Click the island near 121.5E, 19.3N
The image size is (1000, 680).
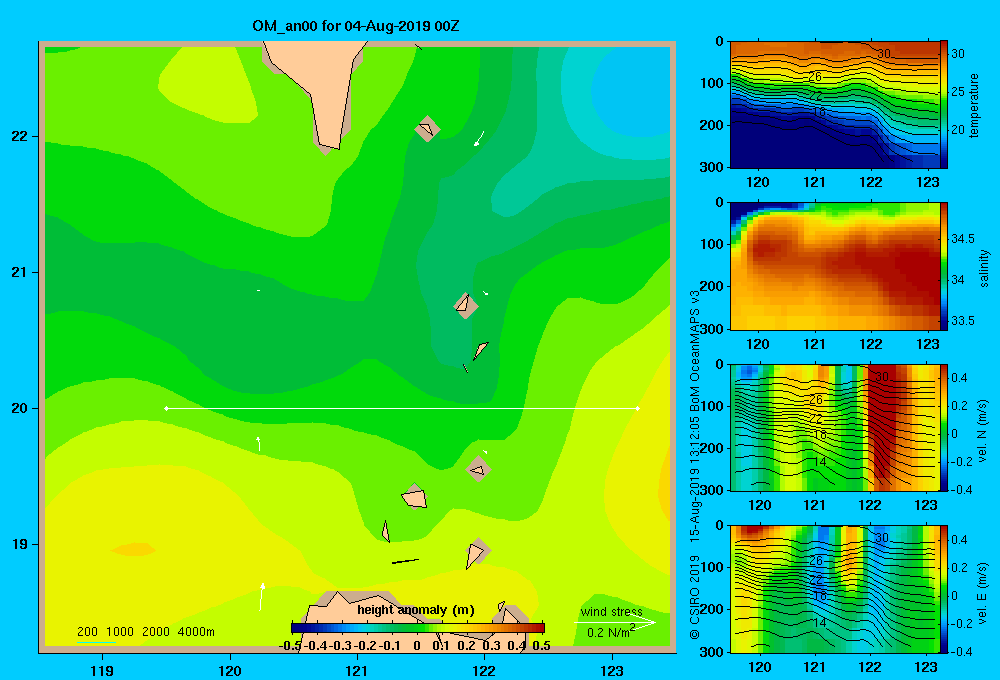tap(415, 497)
